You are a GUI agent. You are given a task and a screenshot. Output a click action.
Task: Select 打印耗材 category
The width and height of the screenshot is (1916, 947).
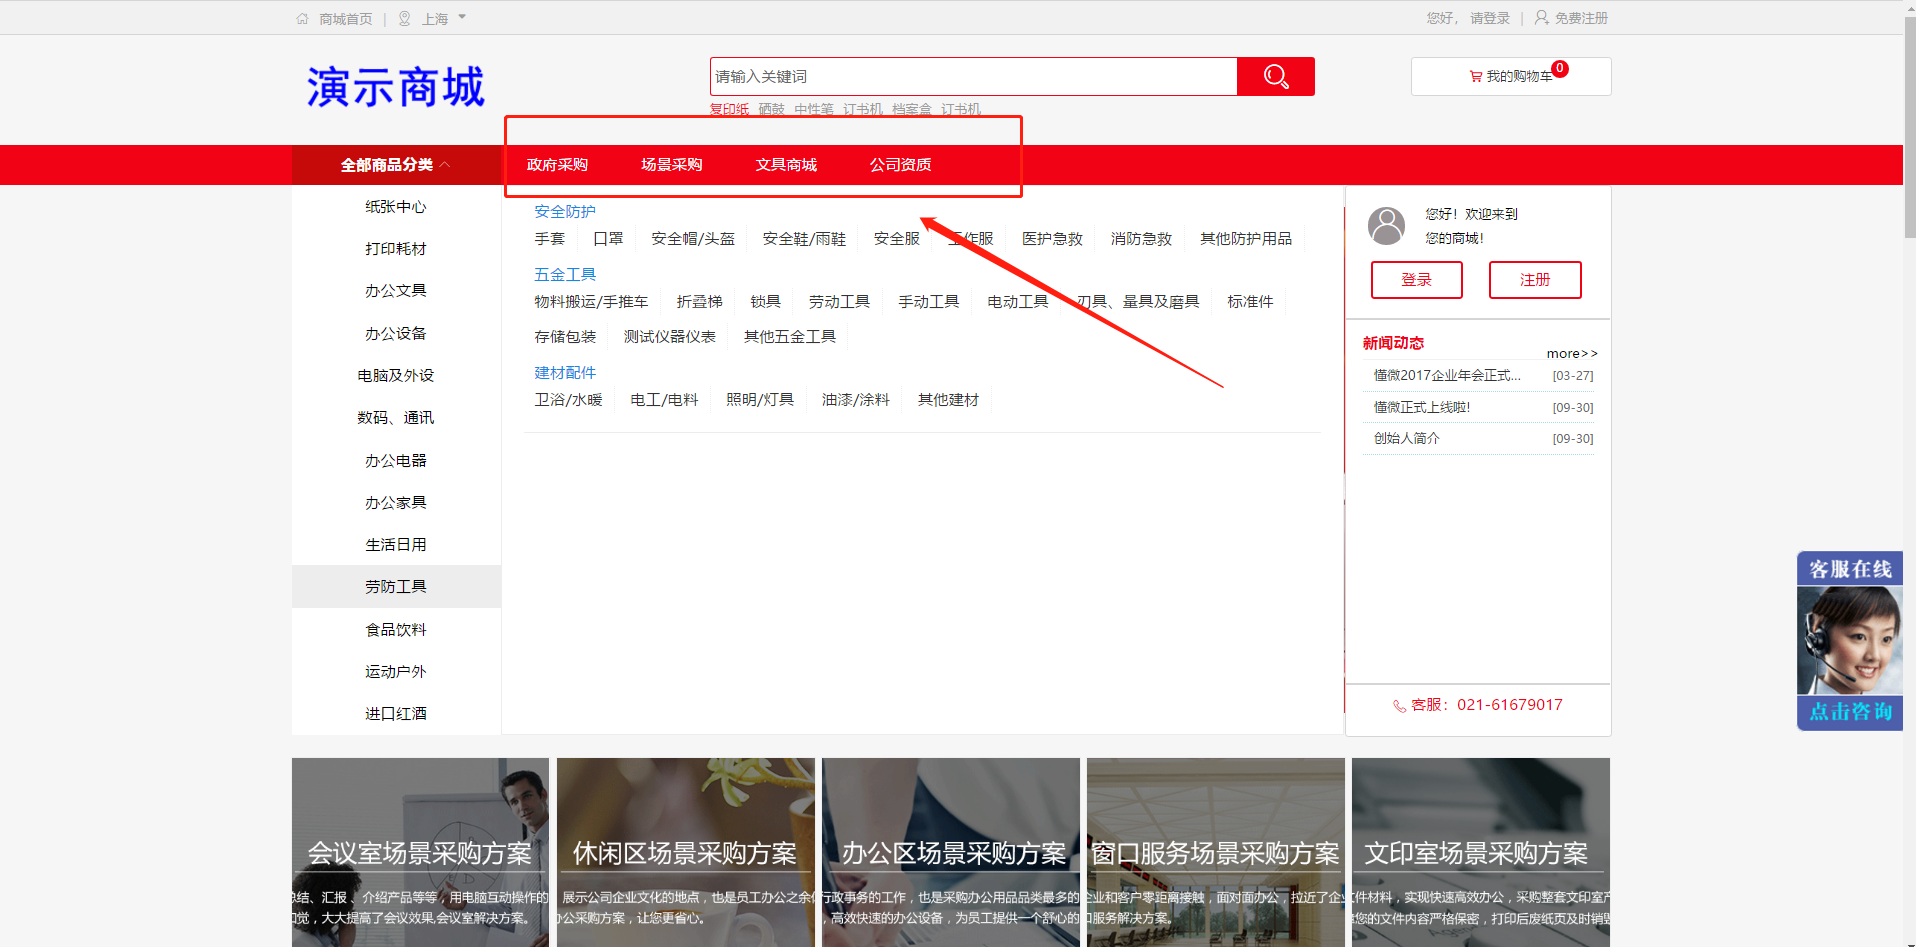tap(396, 249)
